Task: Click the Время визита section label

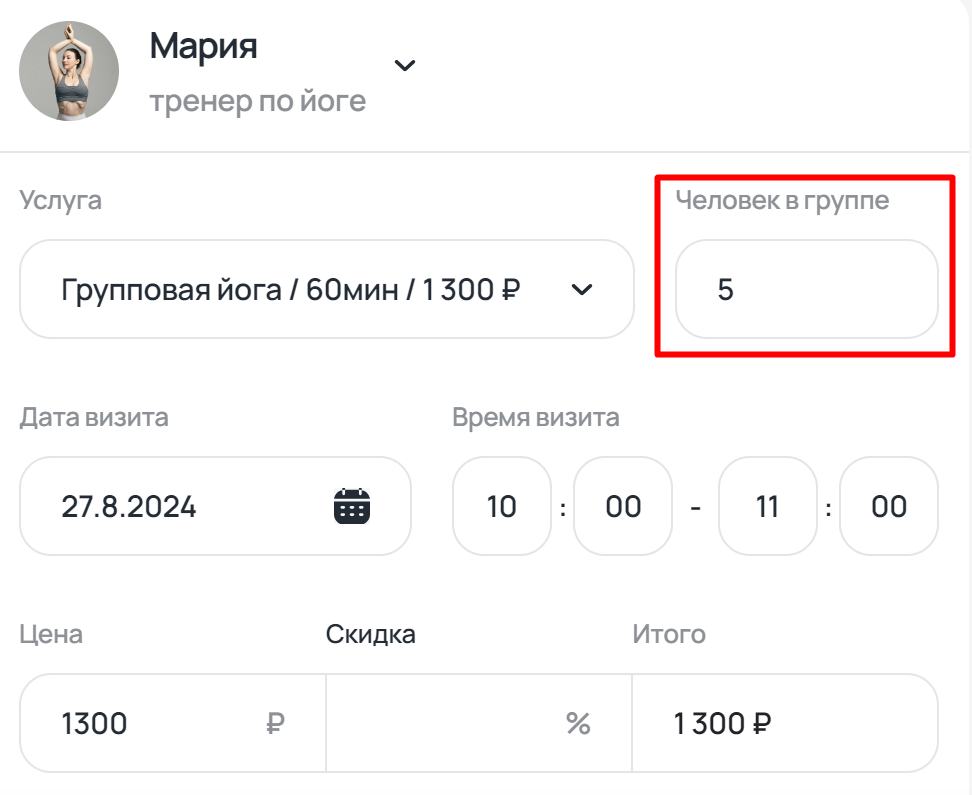Action: pyautogui.click(x=534, y=417)
